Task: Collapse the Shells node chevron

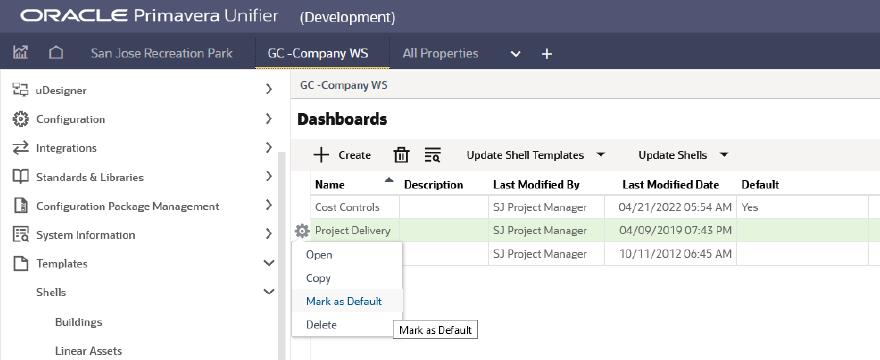Action: (x=269, y=291)
